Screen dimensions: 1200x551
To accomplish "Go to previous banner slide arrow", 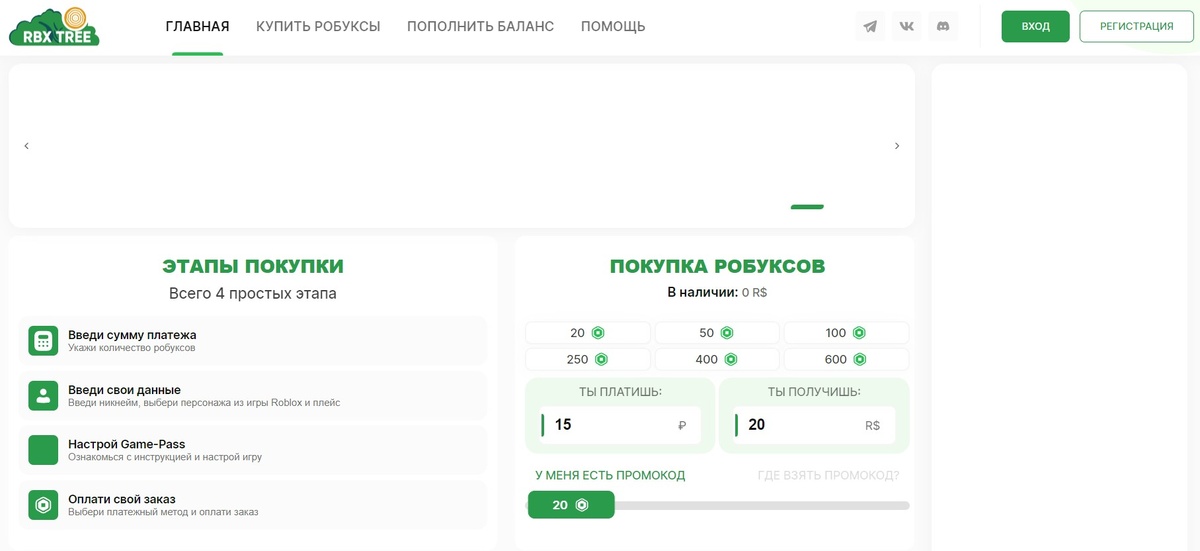I will (x=26, y=146).
